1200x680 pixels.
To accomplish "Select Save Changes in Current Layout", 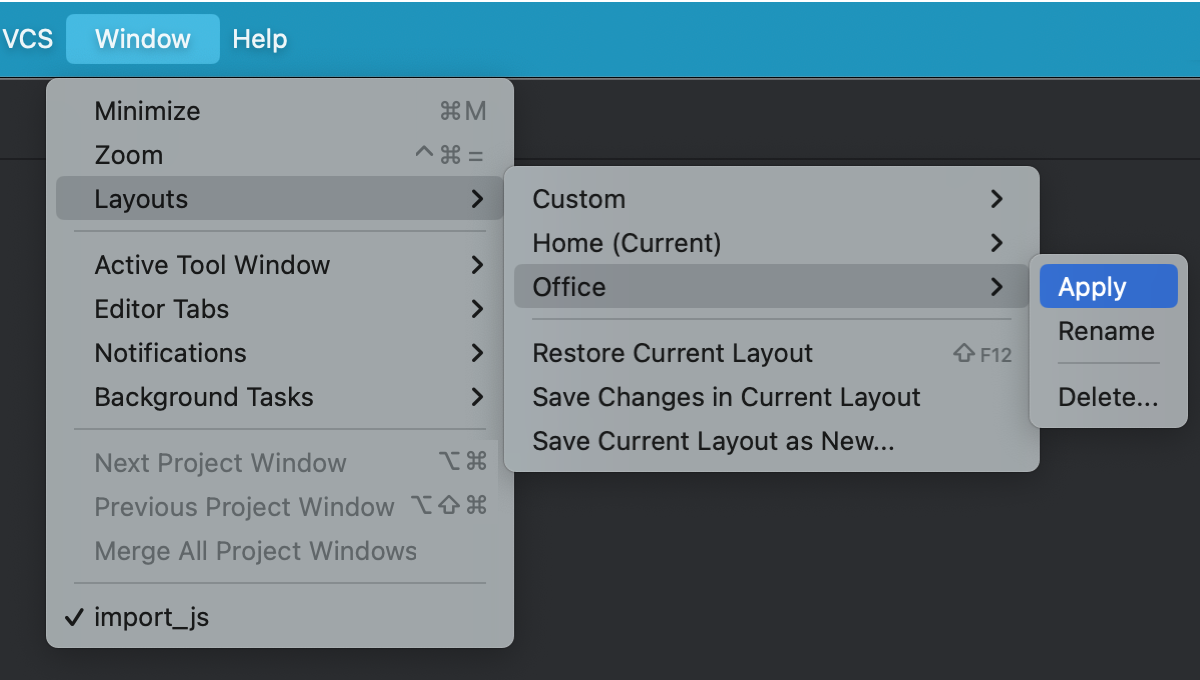I will point(726,397).
